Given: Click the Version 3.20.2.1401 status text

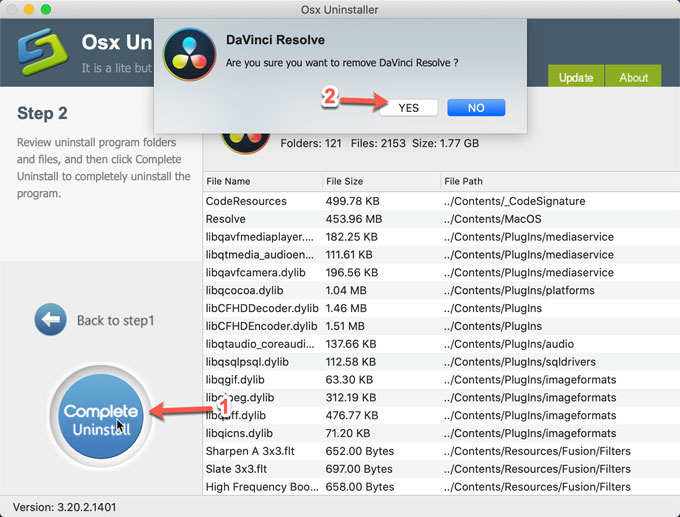Looking at the screenshot, I should click(x=65, y=507).
